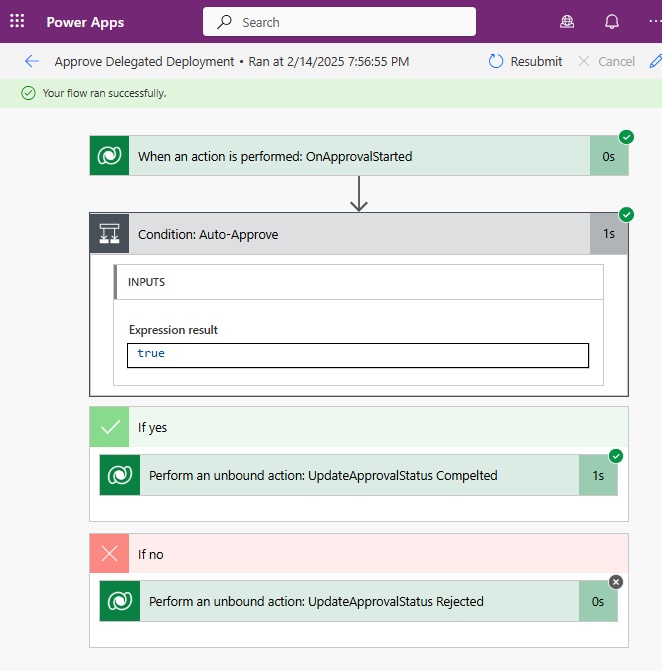Click Dataverse icon on UpdateApprovalStatus Rejected
Viewport: 662px width, 671px height.
(120, 601)
